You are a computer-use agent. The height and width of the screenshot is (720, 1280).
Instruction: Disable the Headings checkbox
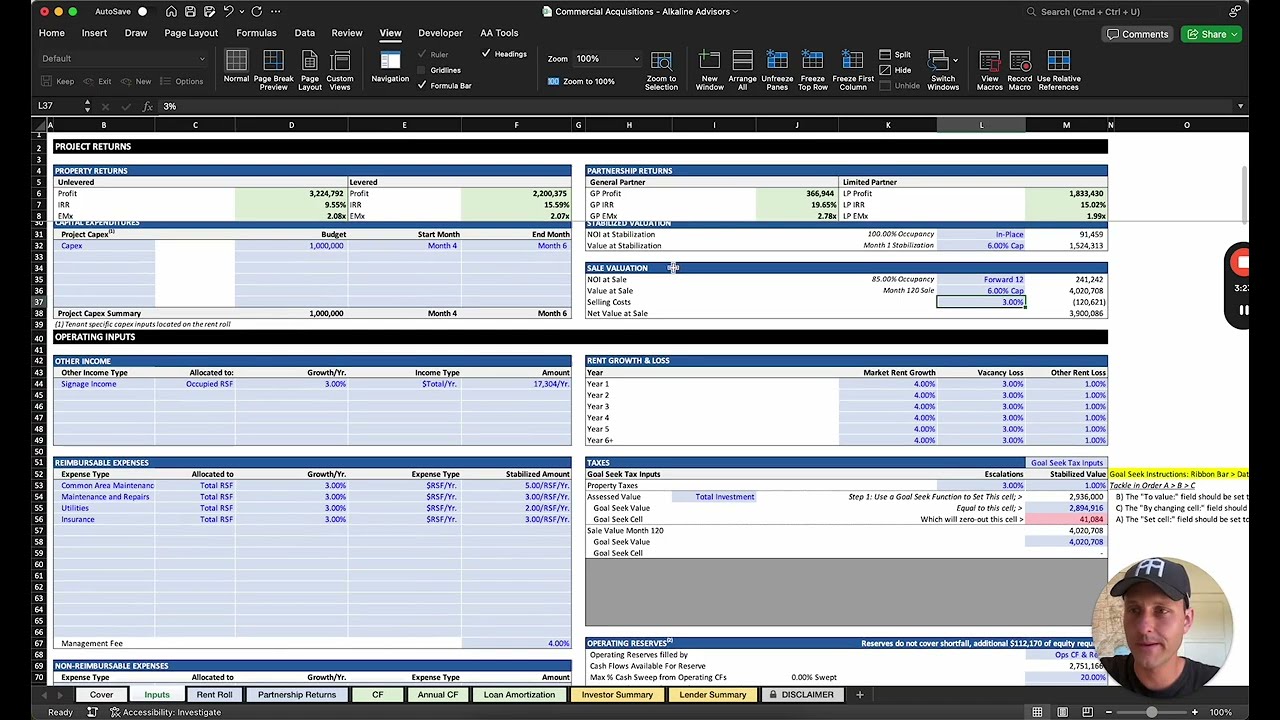[x=486, y=54]
